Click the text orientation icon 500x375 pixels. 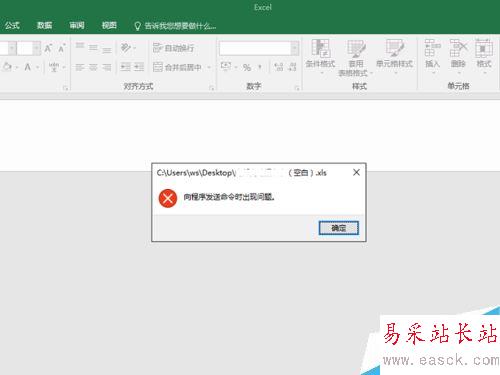tap(125, 48)
